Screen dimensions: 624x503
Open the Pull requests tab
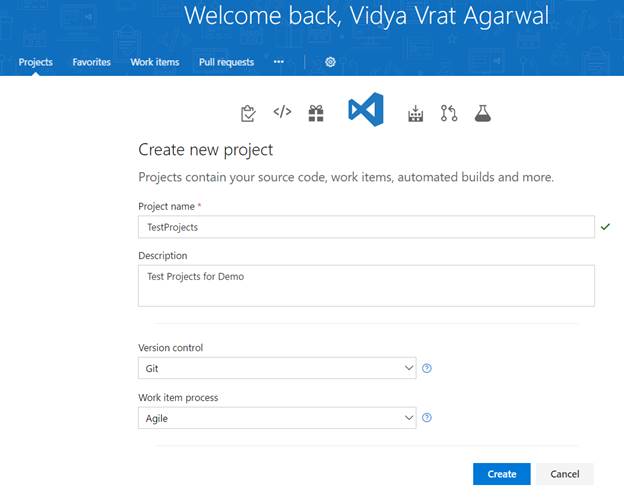226,62
